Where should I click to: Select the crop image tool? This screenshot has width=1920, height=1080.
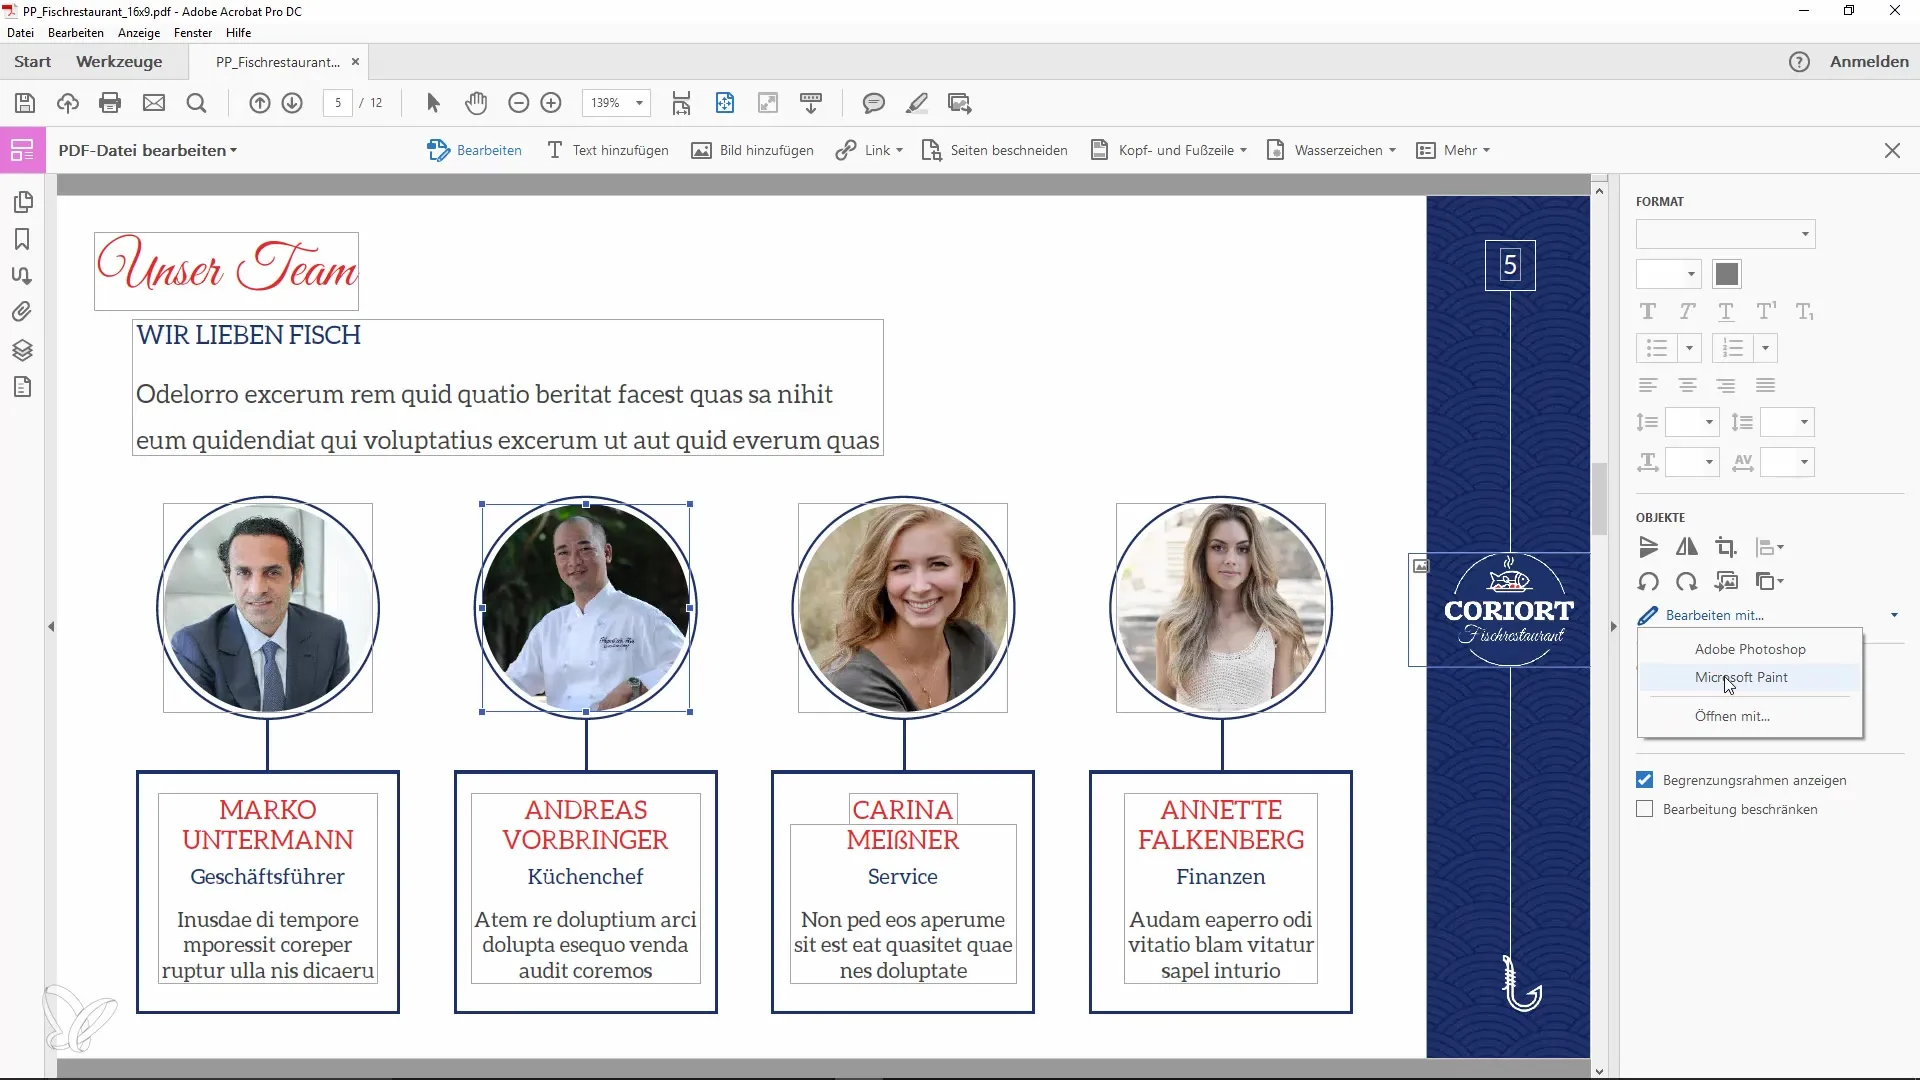coord(1726,547)
